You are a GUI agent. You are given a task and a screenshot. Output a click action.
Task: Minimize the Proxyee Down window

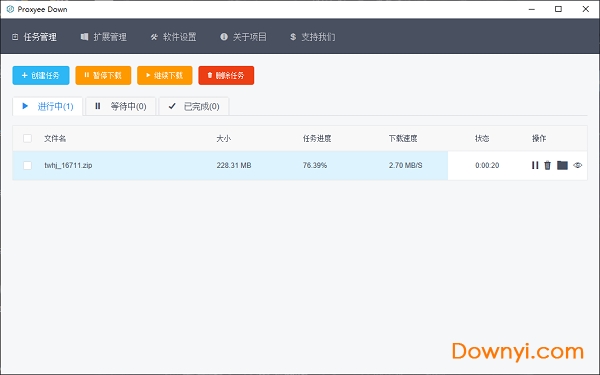[x=532, y=9]
